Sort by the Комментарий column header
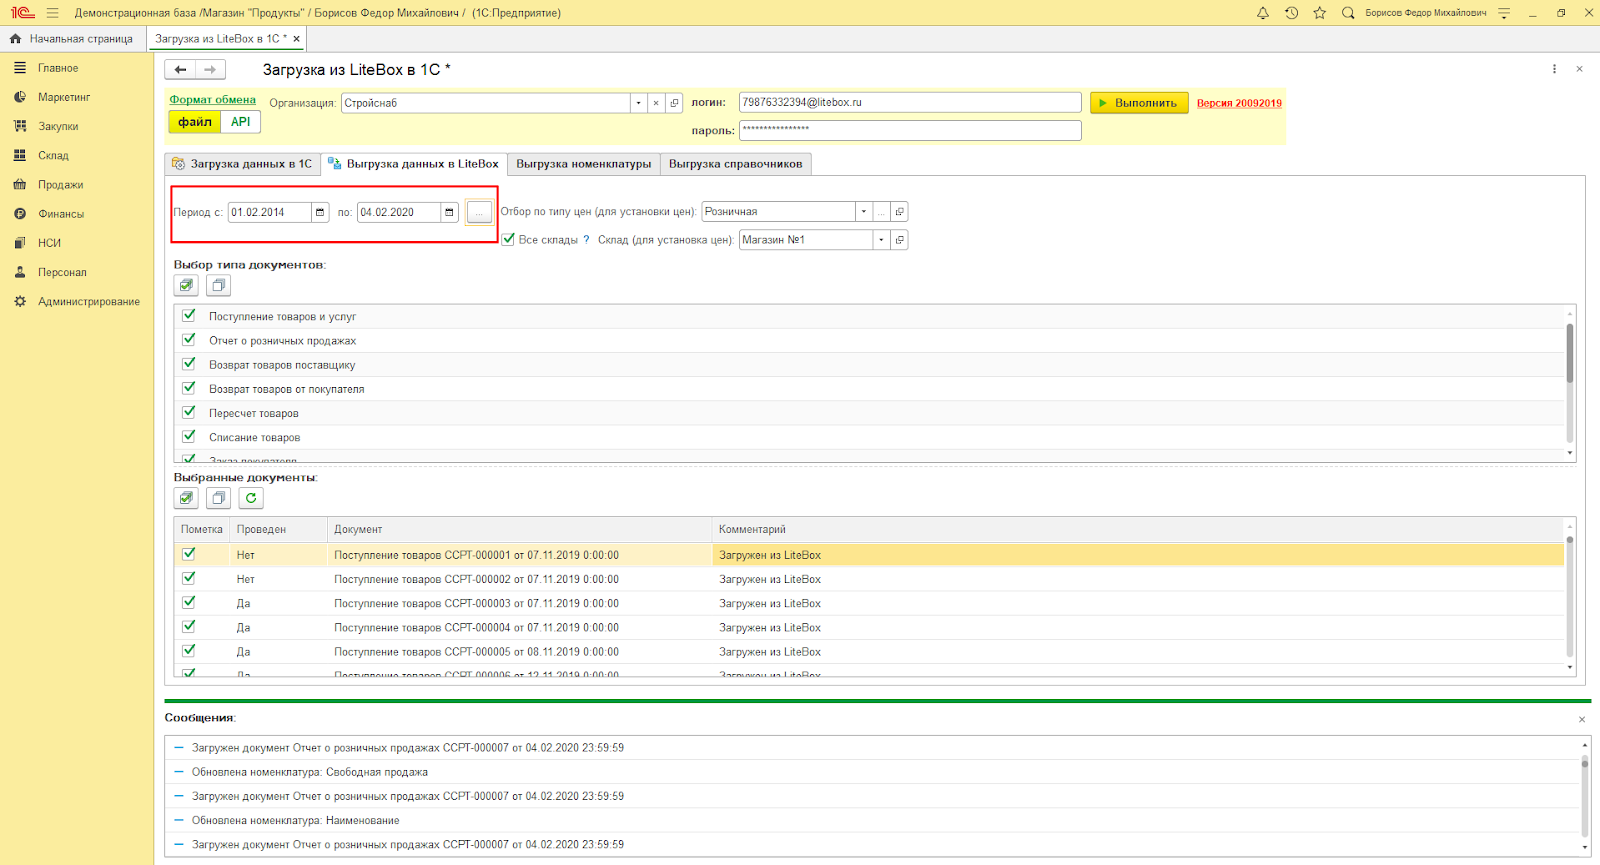The width and height of the screenshot is (1600, 865). [x=1136, y=529]
